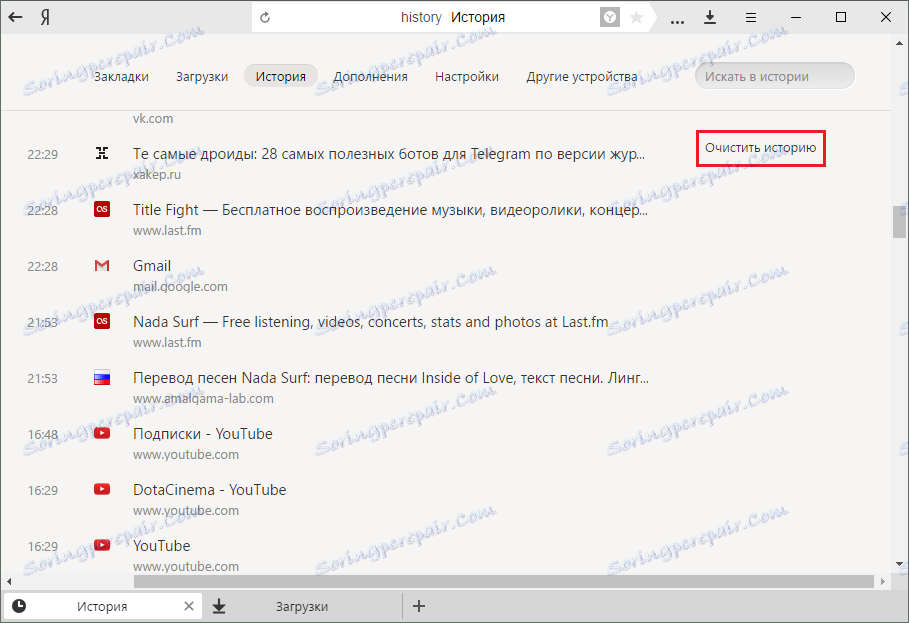Click the vk.com domain text
The height and width of the screenshot is (623, 909).
coord(153,118)
